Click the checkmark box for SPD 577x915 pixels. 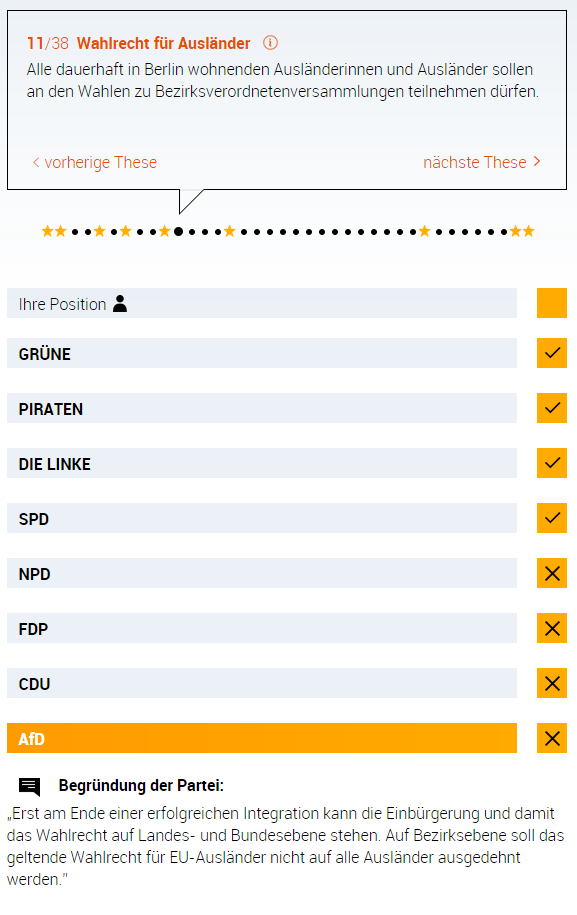(552, 518)
